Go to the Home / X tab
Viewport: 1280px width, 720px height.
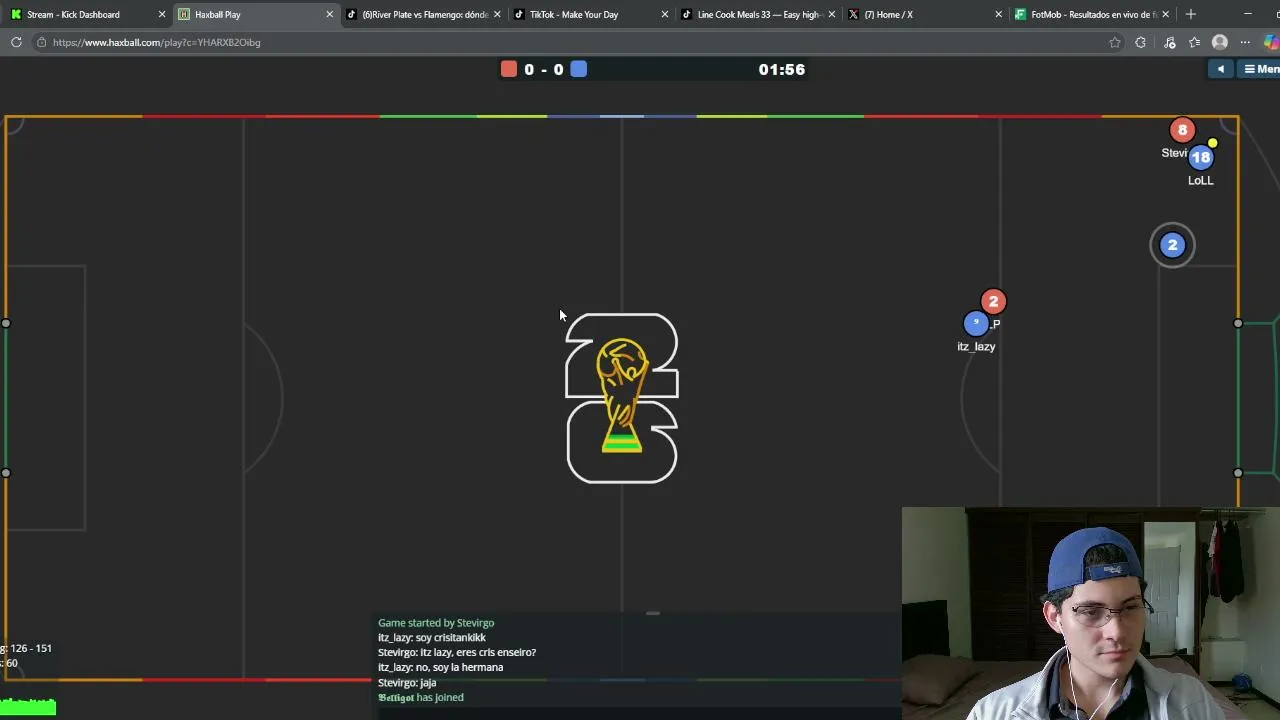click(924, 14)
